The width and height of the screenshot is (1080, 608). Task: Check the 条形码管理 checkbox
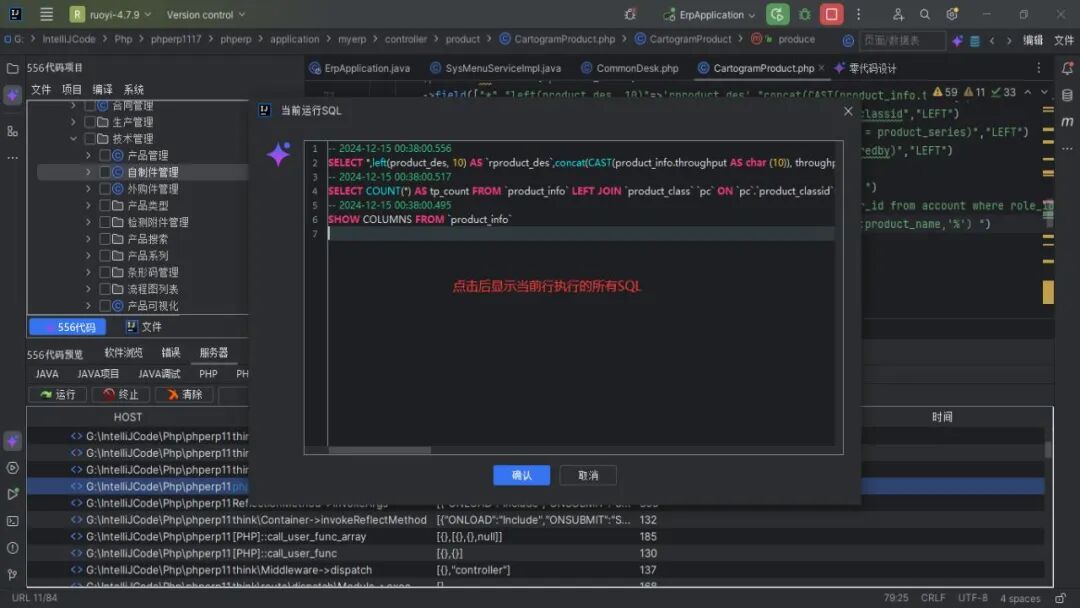[105, 272]
